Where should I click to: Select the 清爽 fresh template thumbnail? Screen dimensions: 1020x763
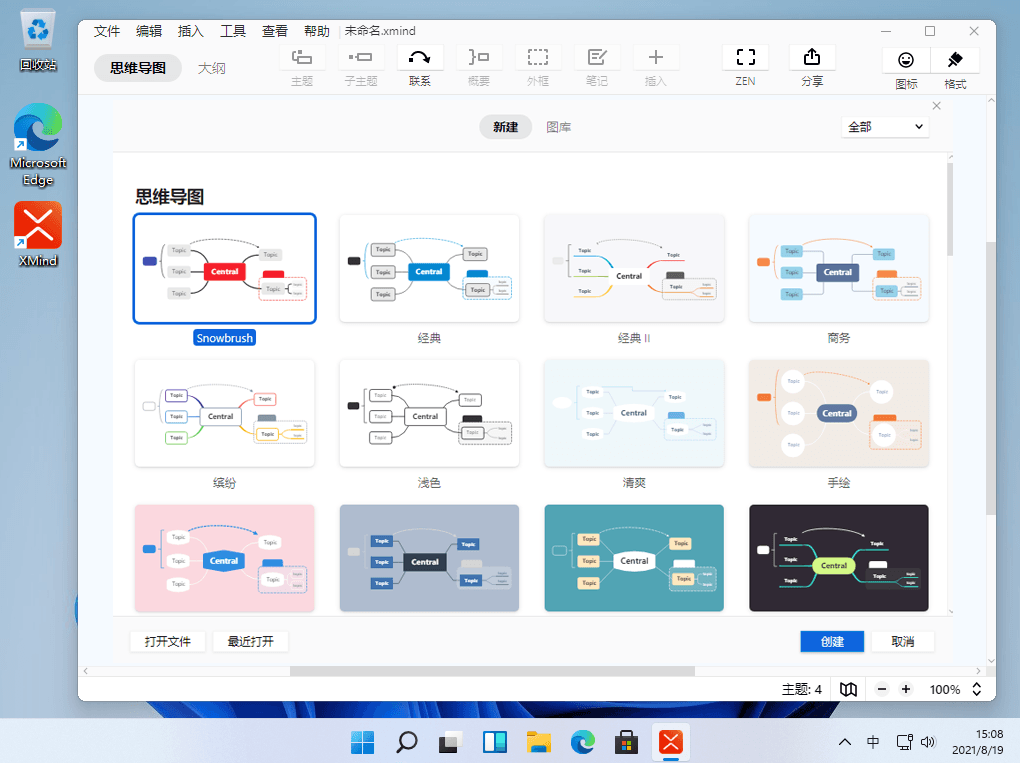[x=634, y=413]
